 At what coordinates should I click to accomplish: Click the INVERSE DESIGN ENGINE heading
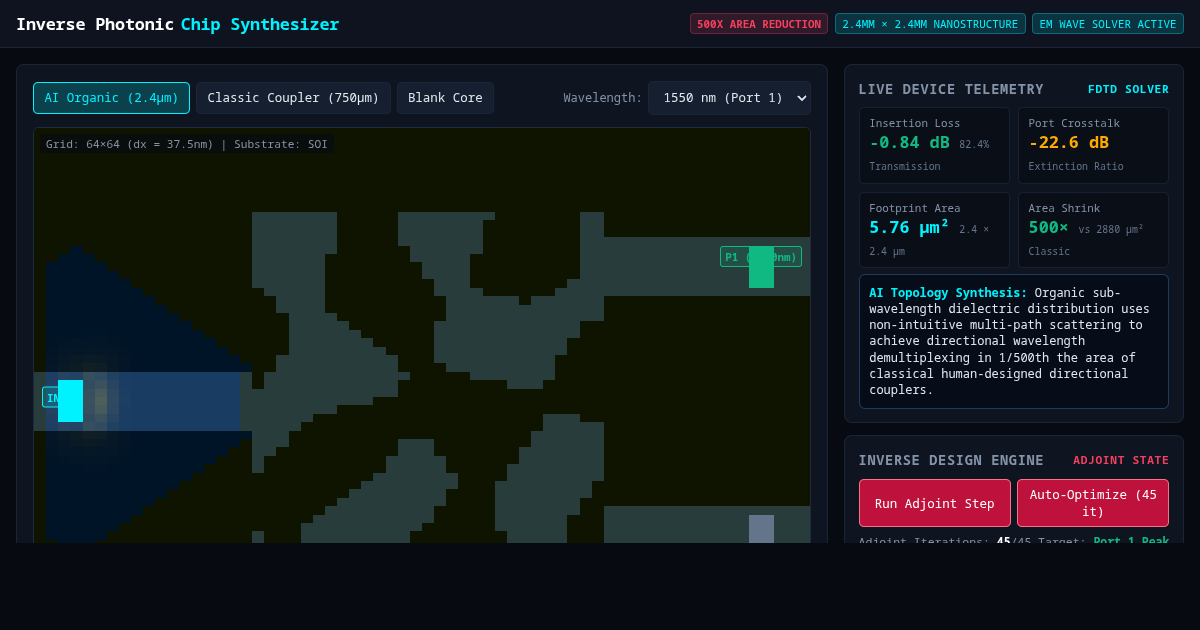coord(951,461)
